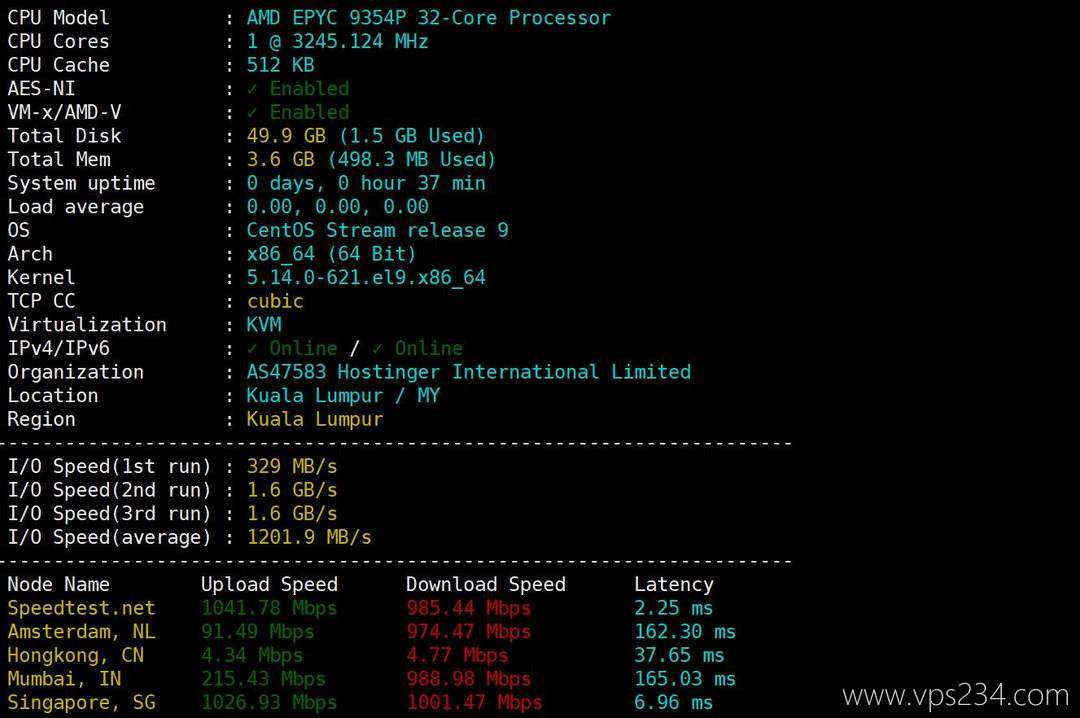This screenshot has height=718, width=1080.
Task: Click the Mumbai, IN node name
Action: [x=64, y=679]
